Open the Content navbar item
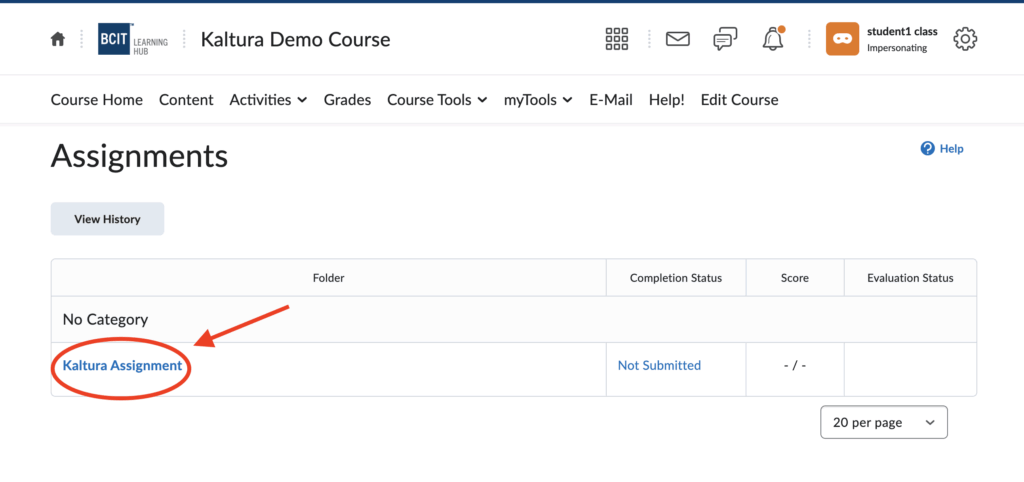 coord(186,100)
